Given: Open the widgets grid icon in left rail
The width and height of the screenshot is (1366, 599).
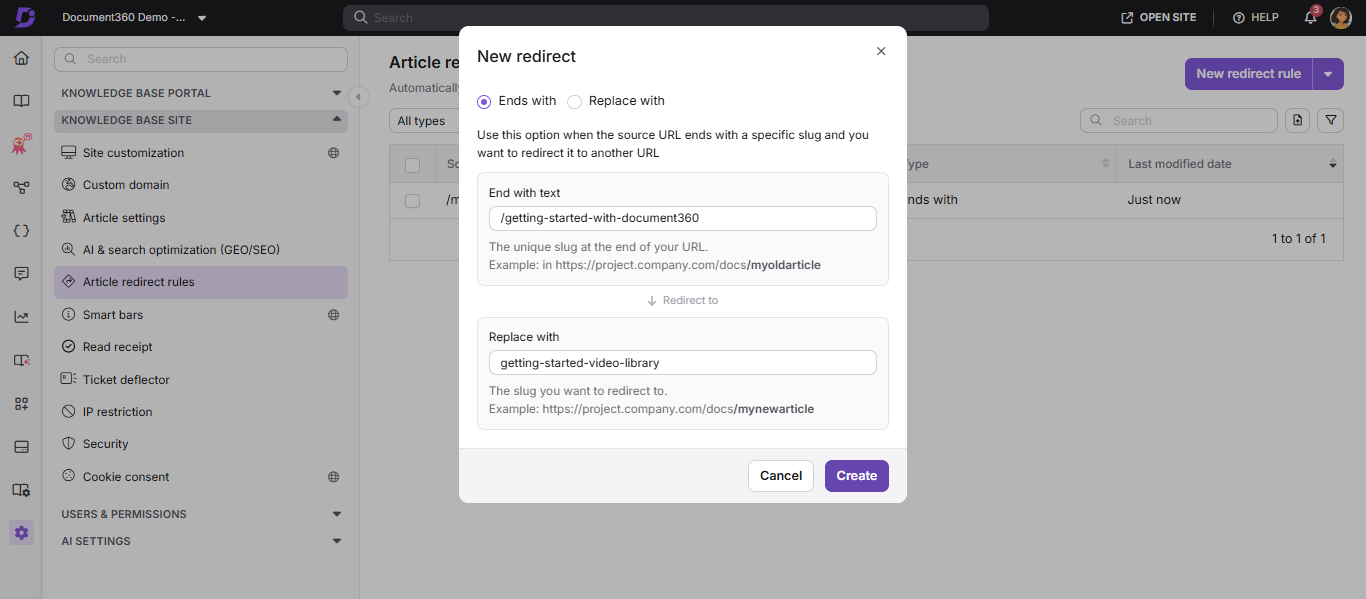Looking at the screenshot, I should click(x=21, y=404).
